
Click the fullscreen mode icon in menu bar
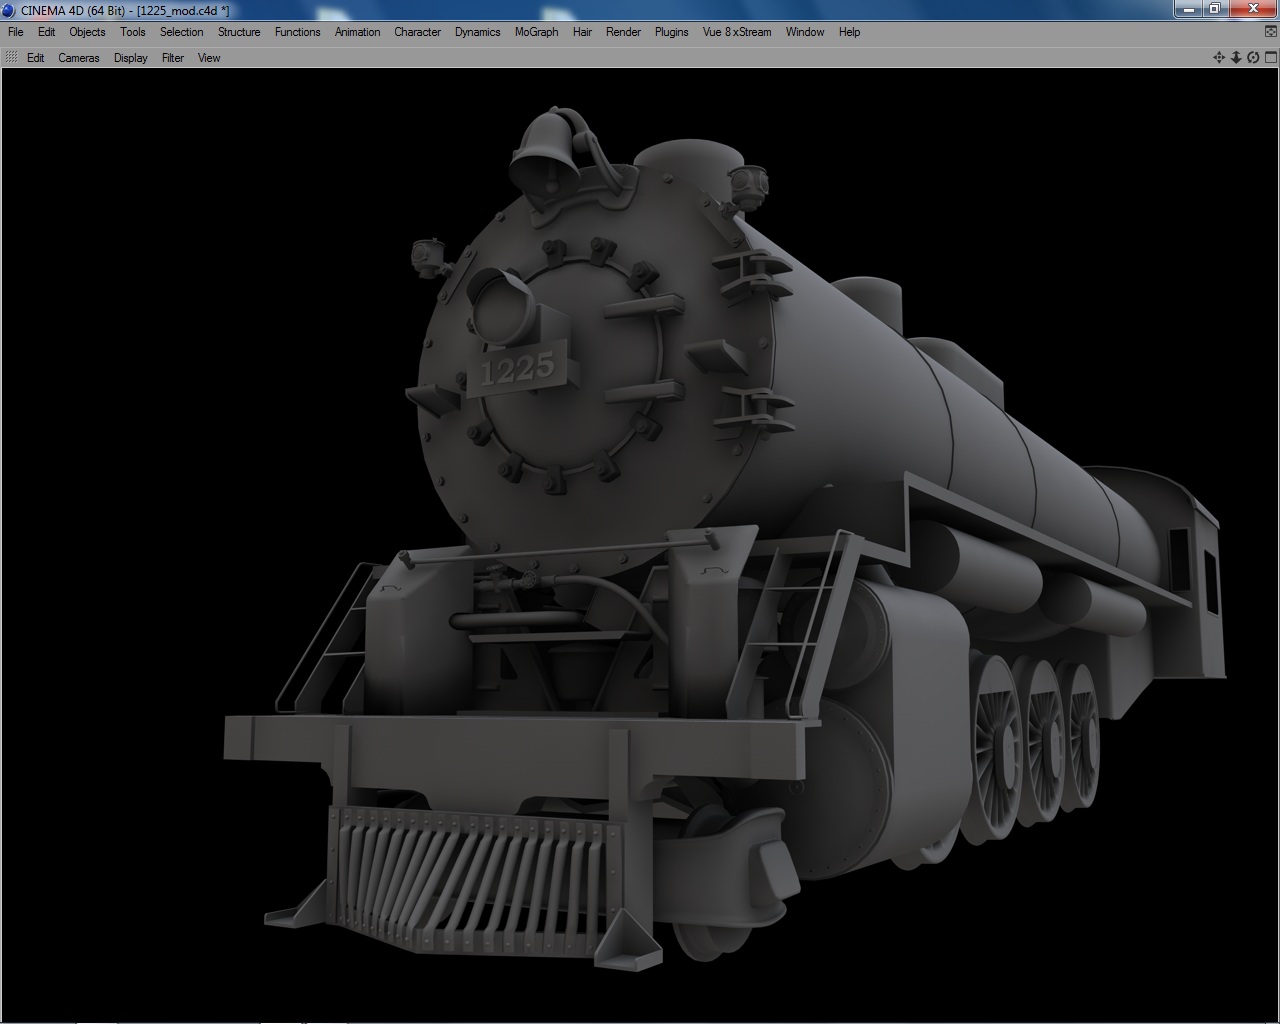click(x=1271, y=32)
